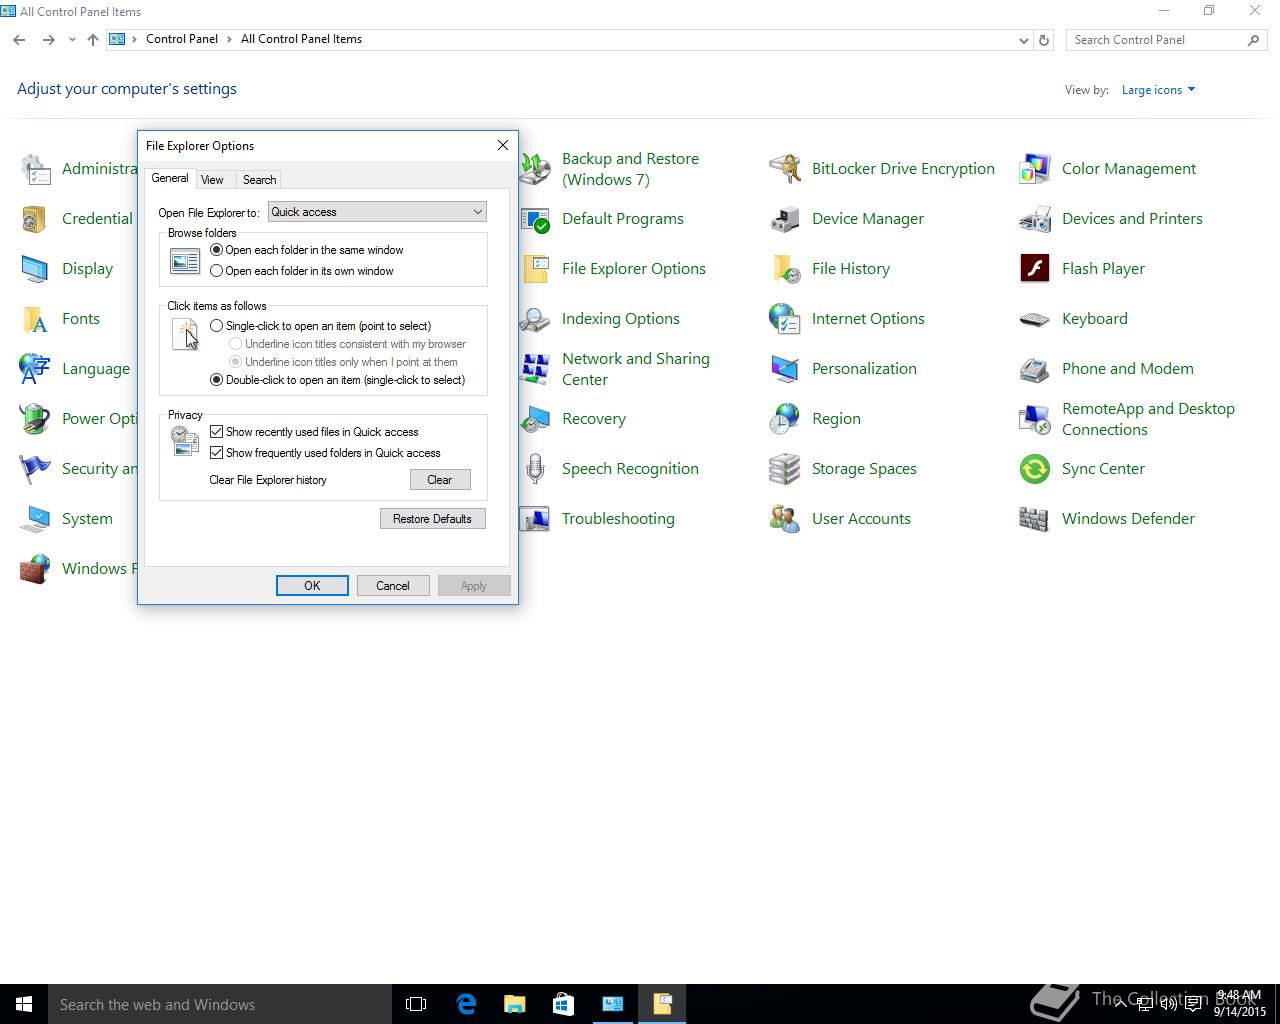This screenshot has width=1280, height=1024.
Task: Open the Fonts folder icon
Action: [x=35, y=319]
